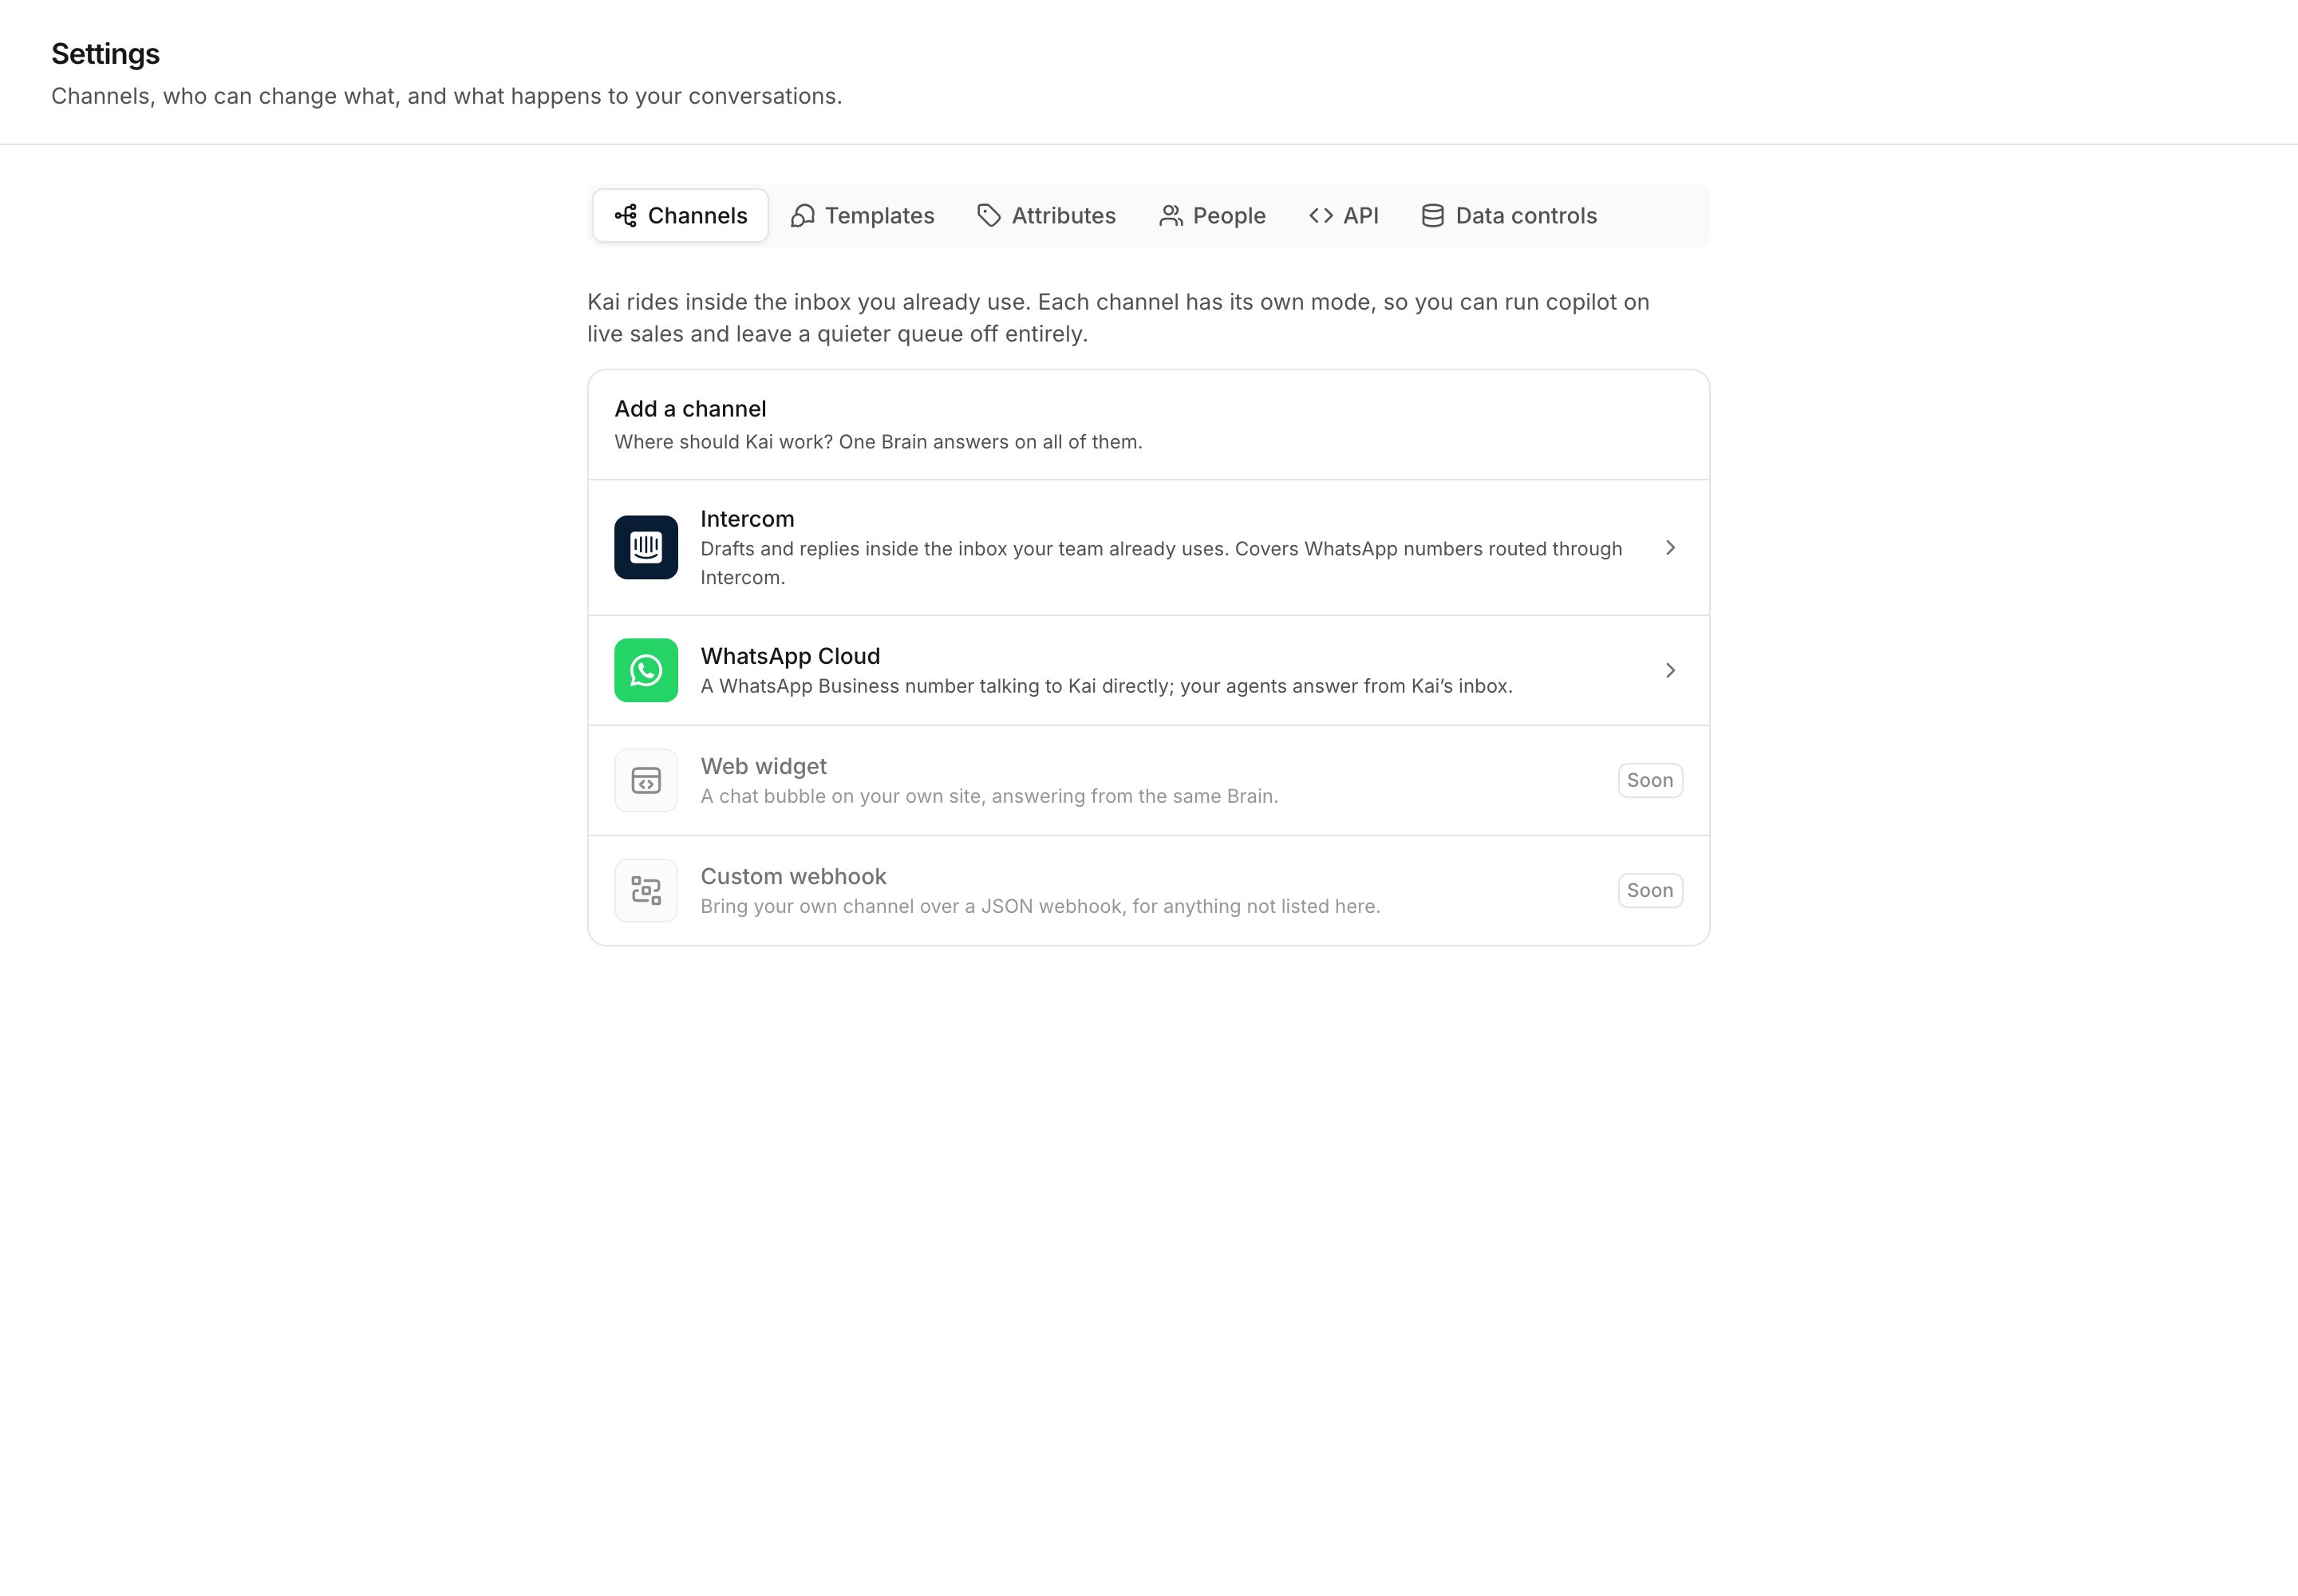Select the Channels tab label
Viewport: 2298px width, 1596px height.
(697, 215)
